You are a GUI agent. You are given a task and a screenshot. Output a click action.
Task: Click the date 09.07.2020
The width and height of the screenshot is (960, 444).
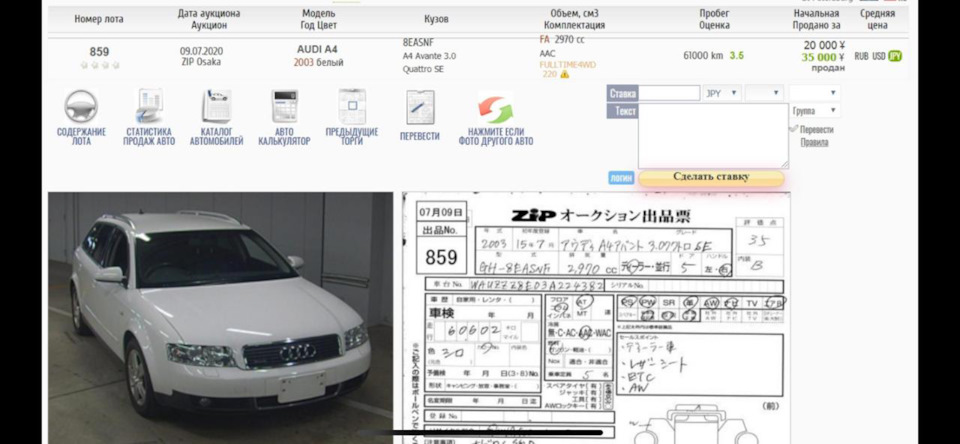tap(201, 51)
